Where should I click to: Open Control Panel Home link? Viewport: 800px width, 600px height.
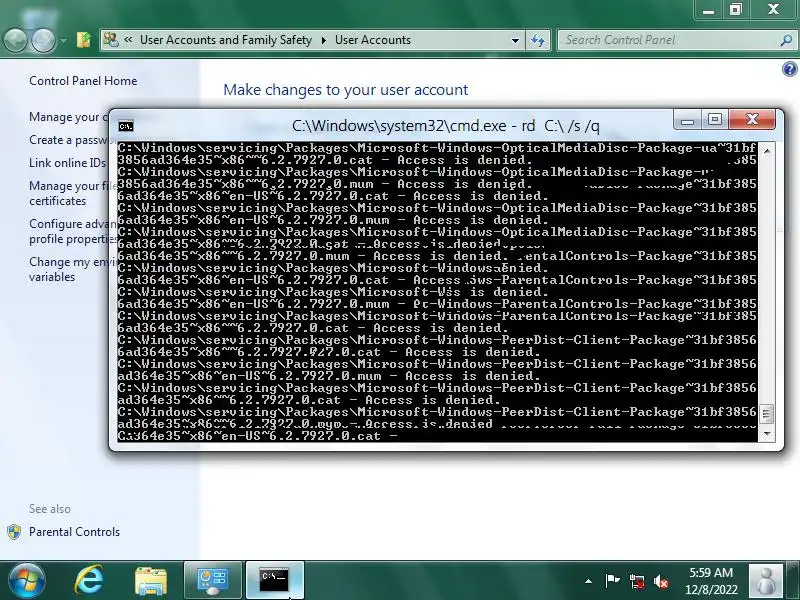click(83, 81)
